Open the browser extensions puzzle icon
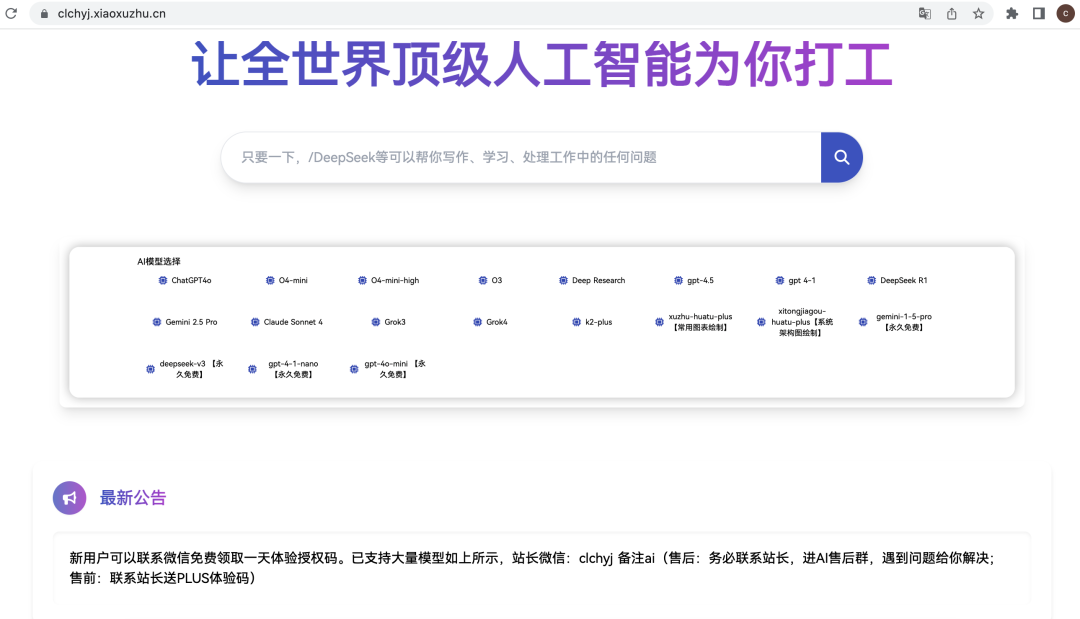The width and height of the screenshot is (1080, 619). tap(1012, 13)
